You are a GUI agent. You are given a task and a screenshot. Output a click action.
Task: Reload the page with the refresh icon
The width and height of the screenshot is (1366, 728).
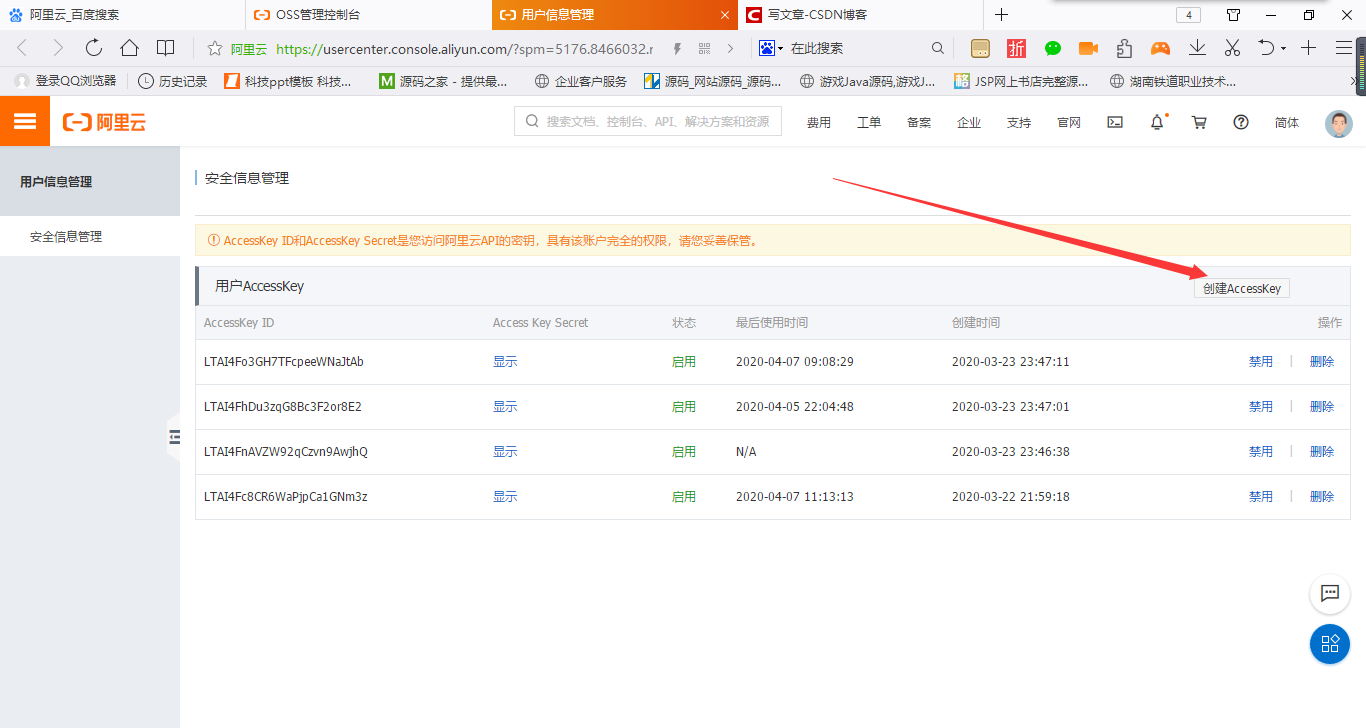(x=94, y=48)
